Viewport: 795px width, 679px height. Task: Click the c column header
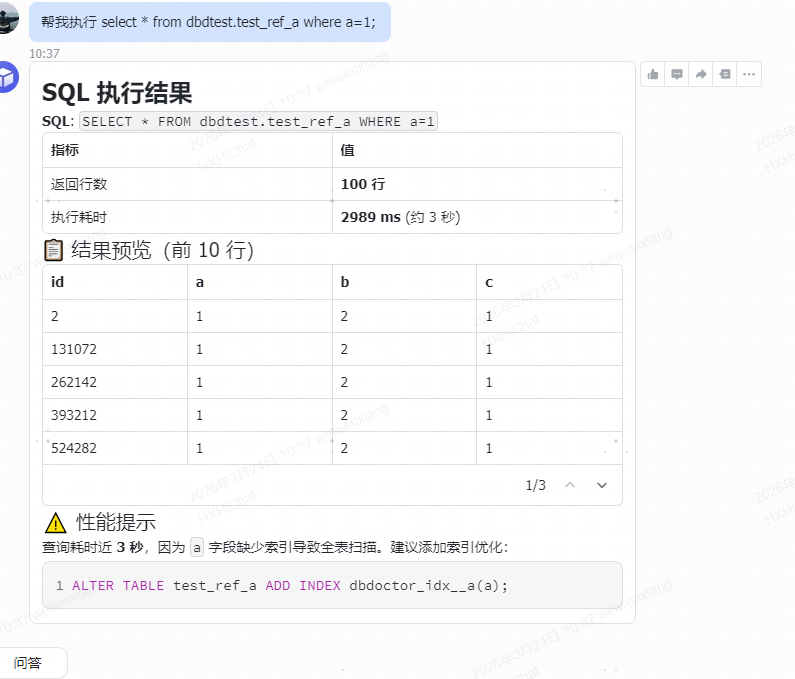(x=489, y=282)
